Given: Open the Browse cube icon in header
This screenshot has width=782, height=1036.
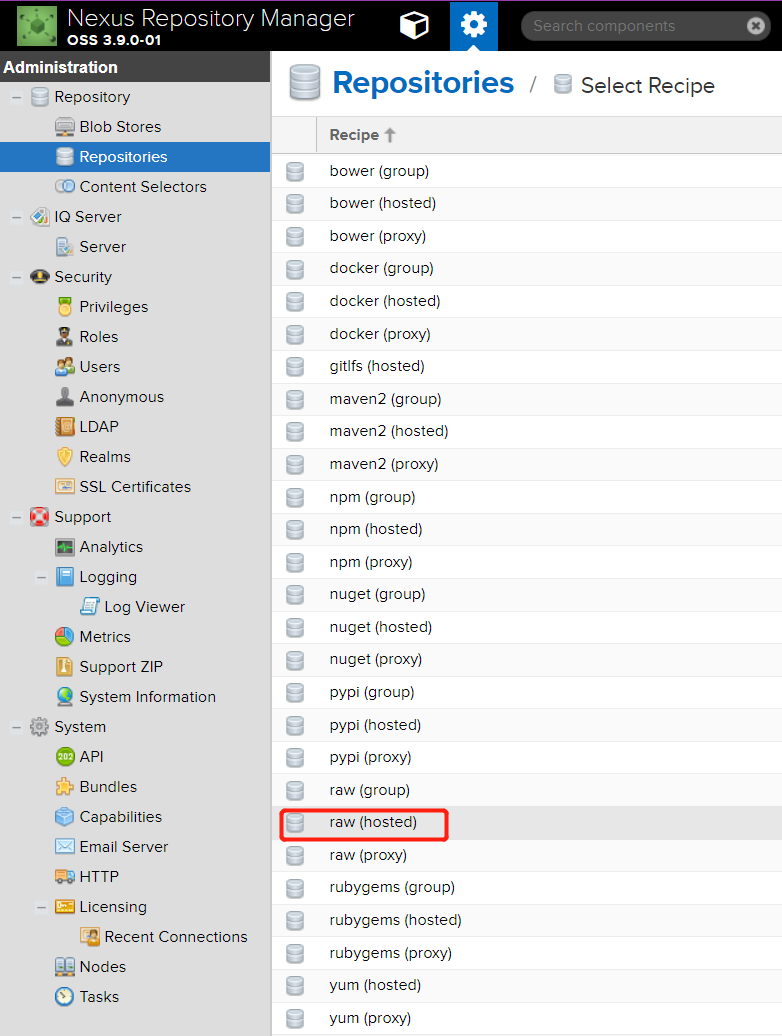Looking at the screenshot, I should click(x=414, y=26).
